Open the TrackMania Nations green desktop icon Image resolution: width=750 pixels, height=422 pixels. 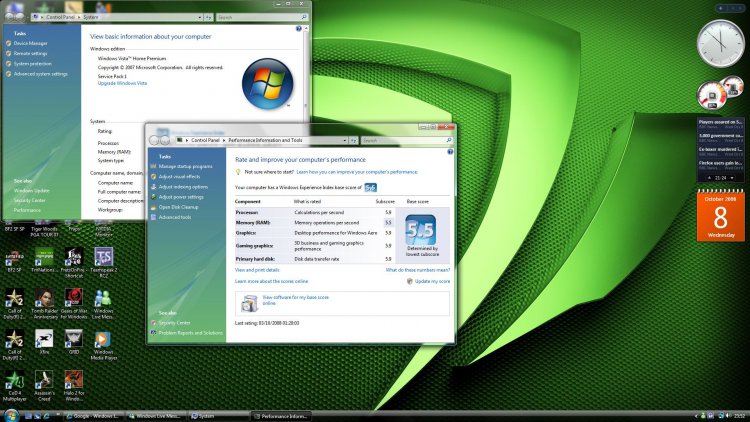[44, 261]
